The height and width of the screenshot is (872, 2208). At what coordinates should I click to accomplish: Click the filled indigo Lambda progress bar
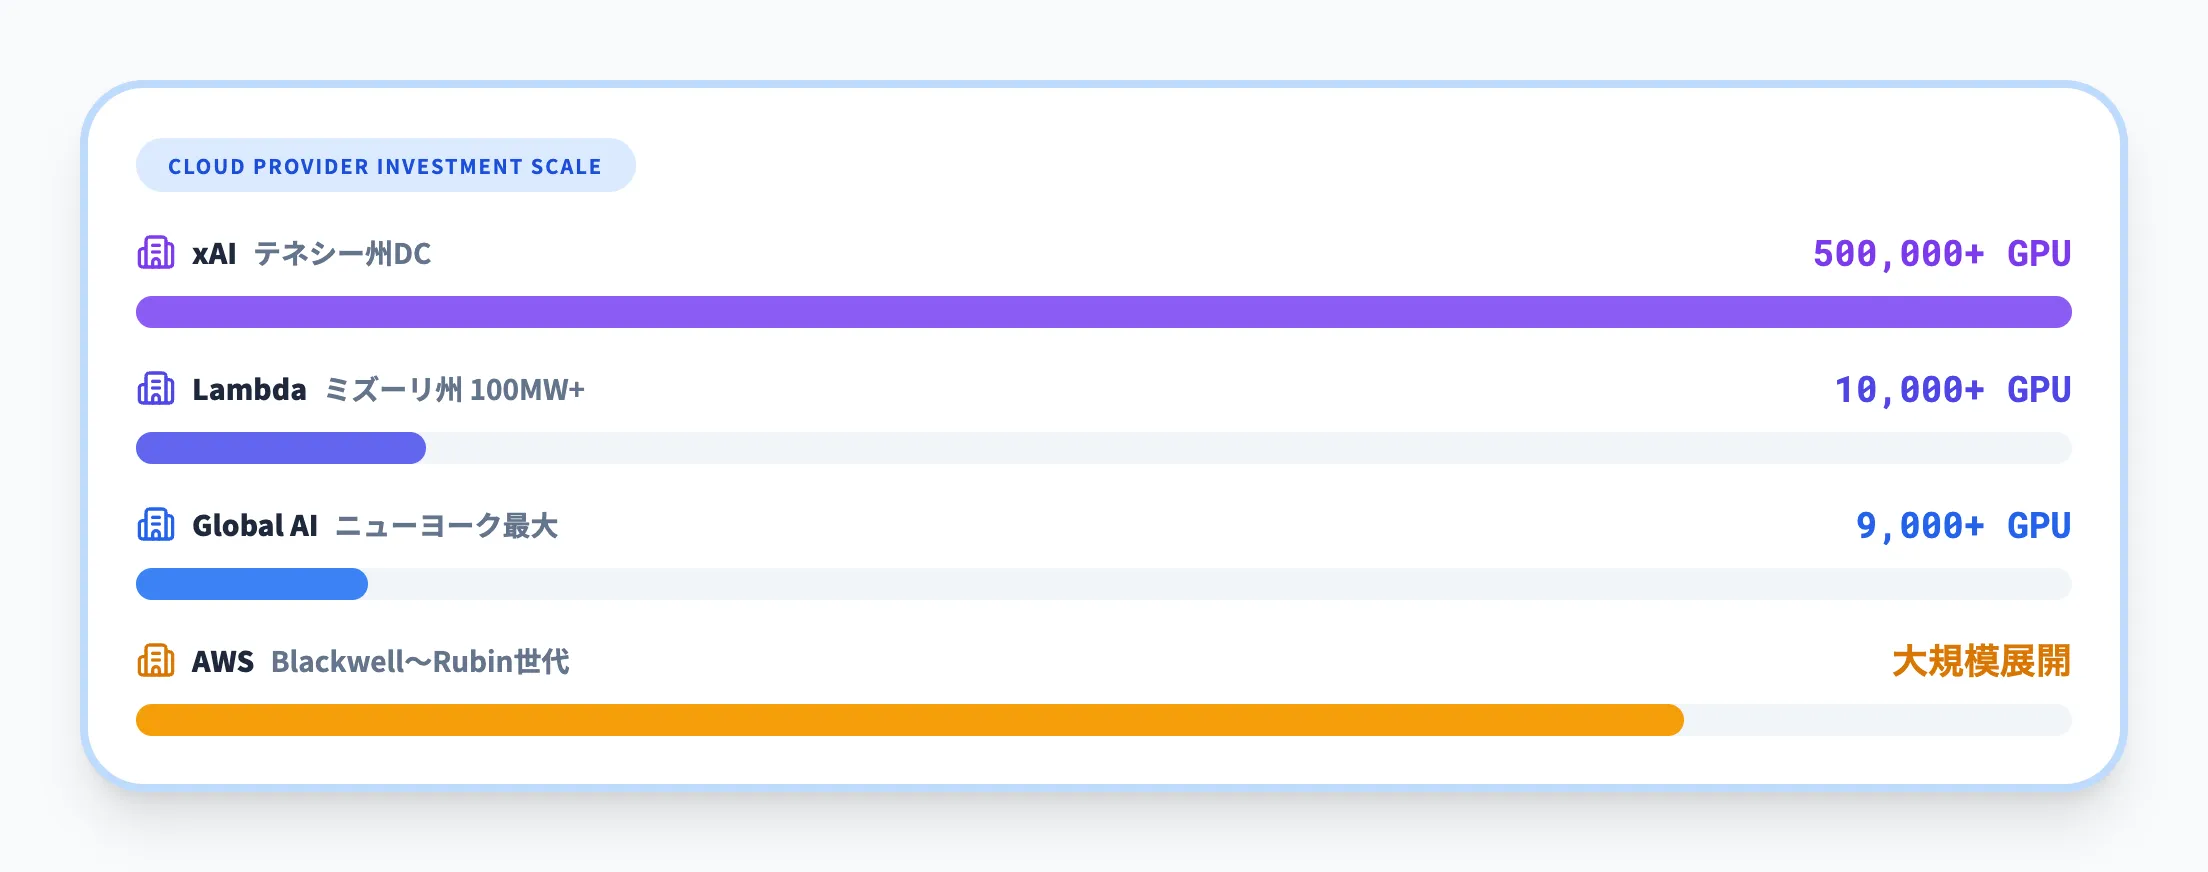(281, 448)
